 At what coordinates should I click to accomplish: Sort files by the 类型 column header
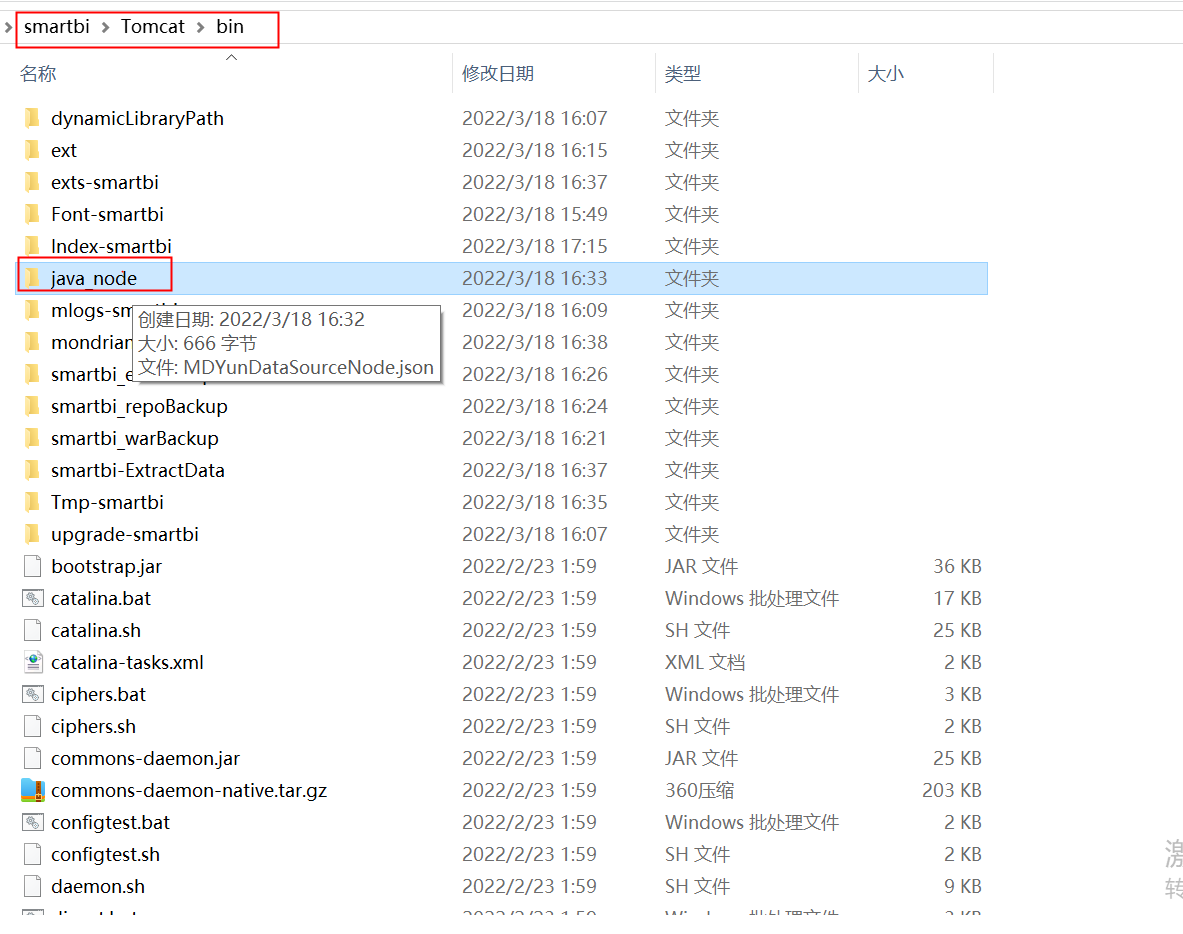point(683,74)
